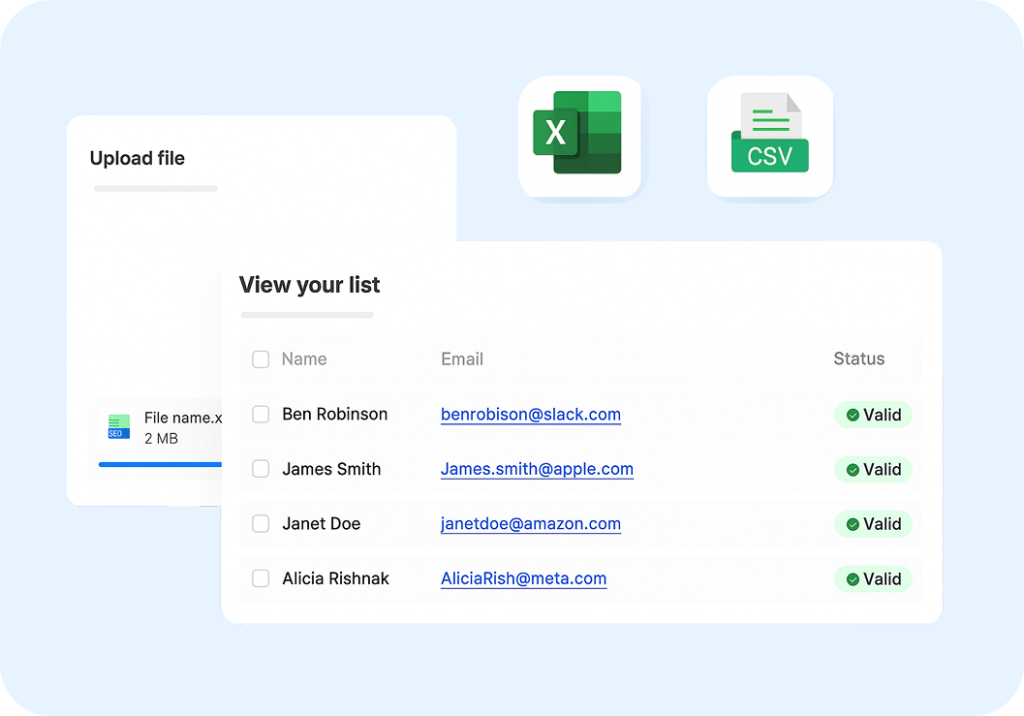Tick the select-all checkbox beside Name header

pos(261,359)
